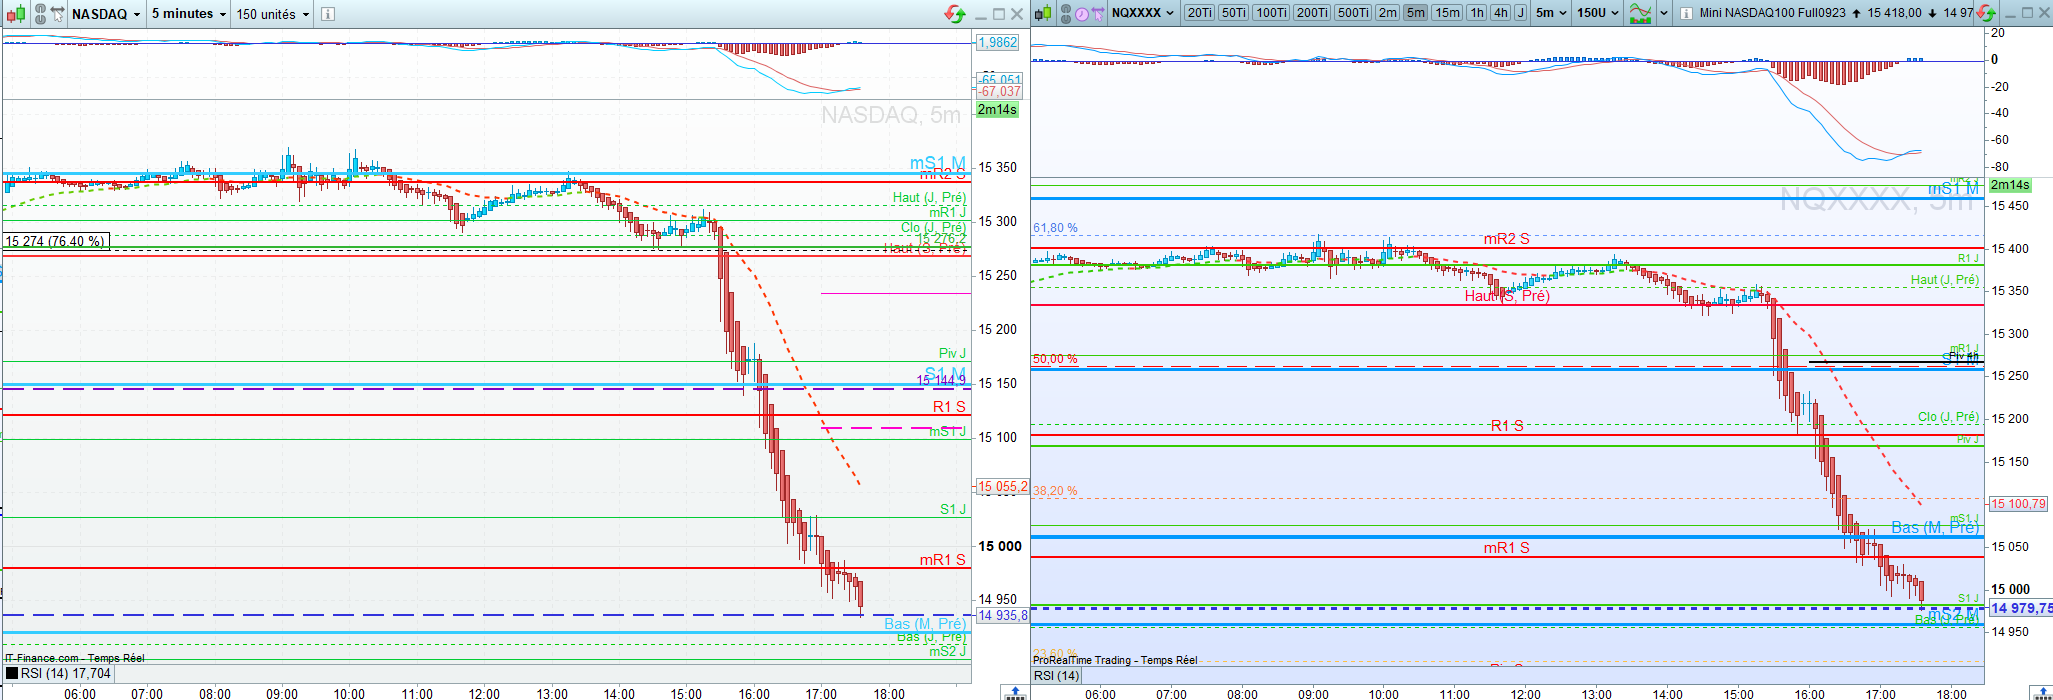
Task: Select the 20Ti timeframe button
Action: [x=1199, y=13]
